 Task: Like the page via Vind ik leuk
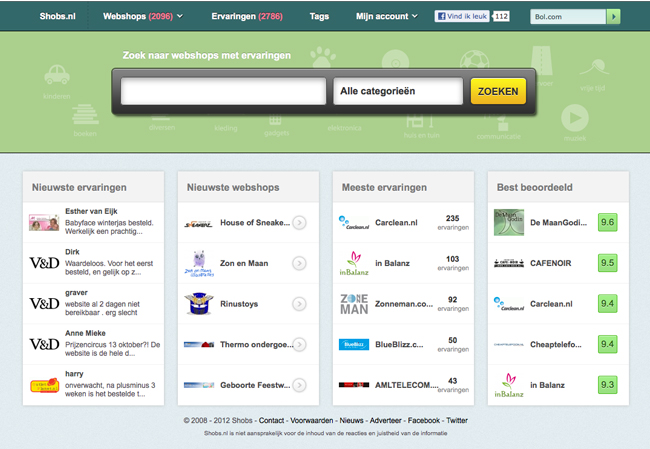(462, 16)
